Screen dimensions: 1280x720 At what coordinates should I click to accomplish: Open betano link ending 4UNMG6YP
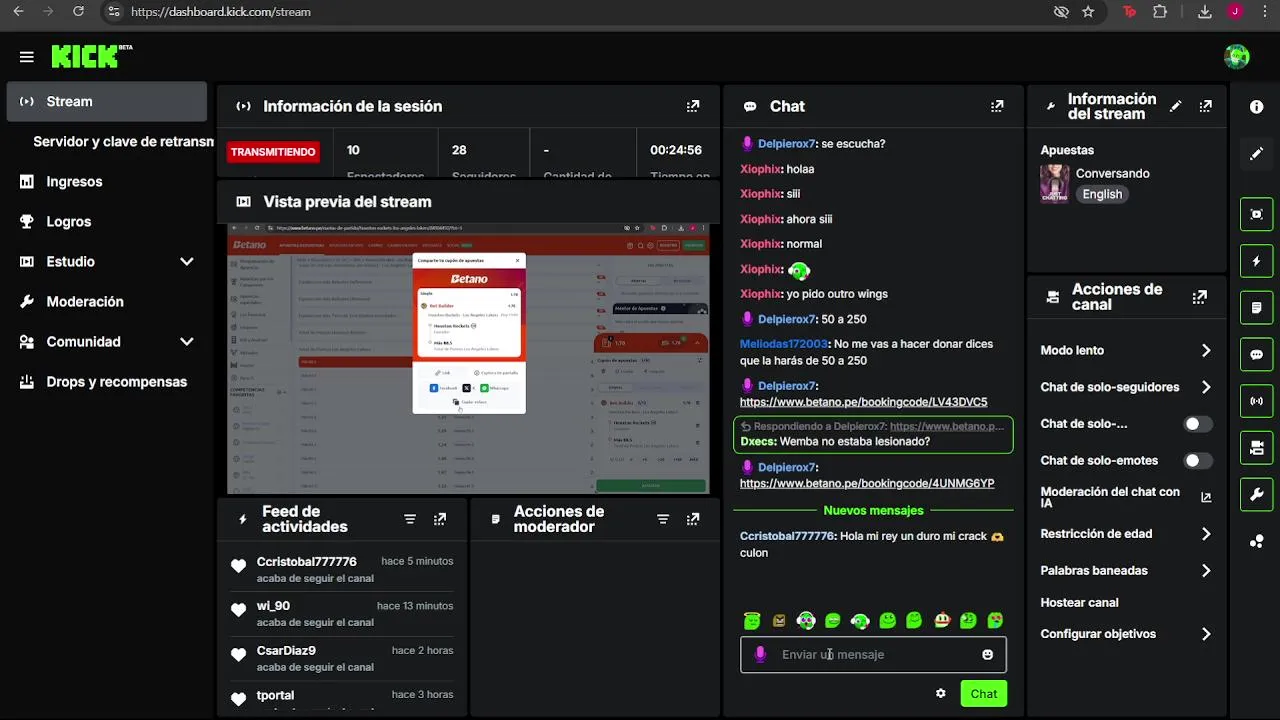(x=867, y=484)
